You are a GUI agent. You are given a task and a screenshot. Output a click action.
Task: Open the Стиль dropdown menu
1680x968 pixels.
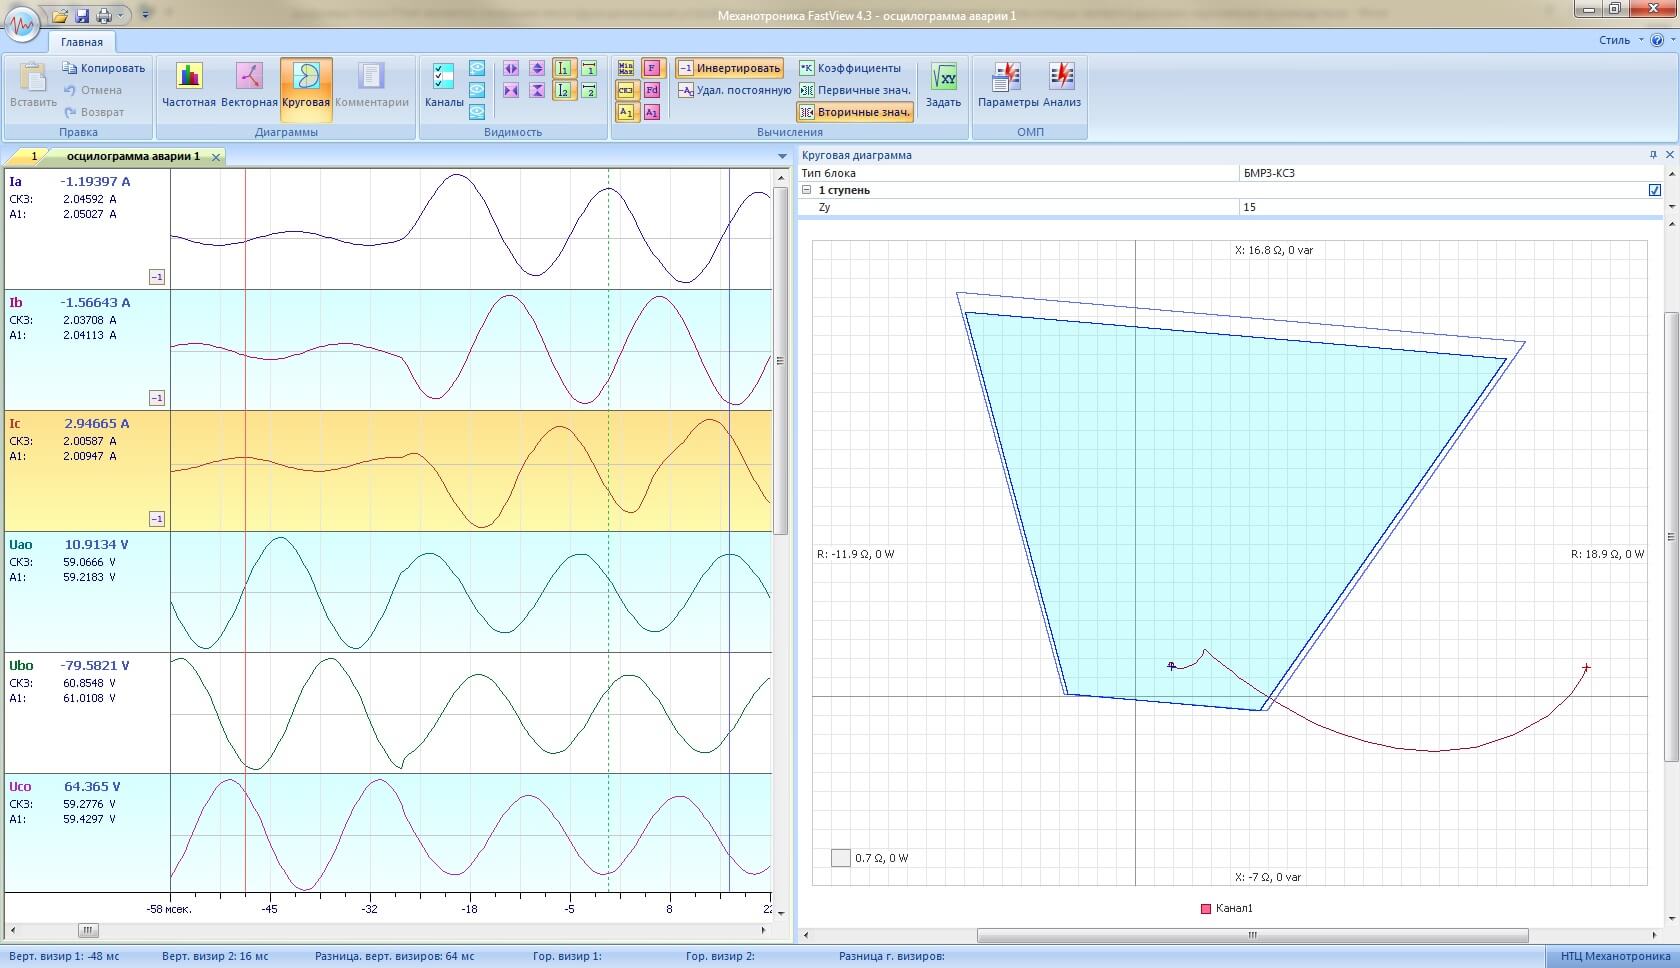tap(1619, 40)
